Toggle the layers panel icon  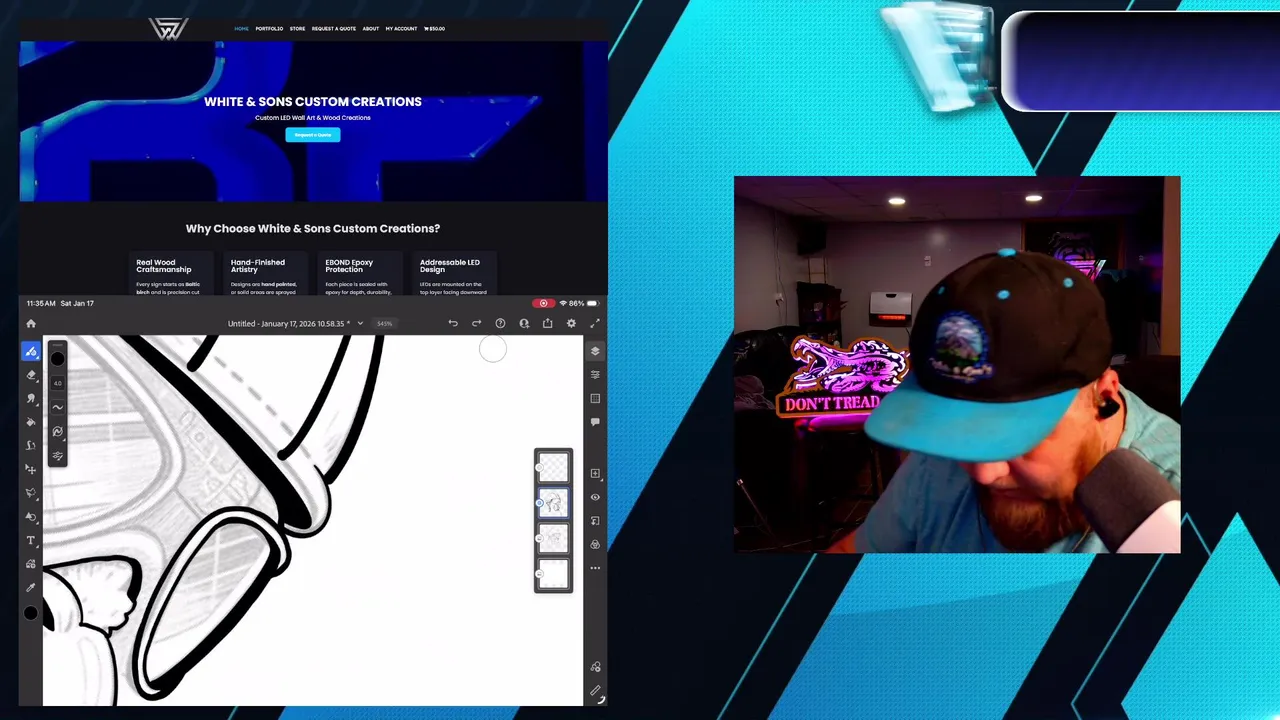click(595, 351)
